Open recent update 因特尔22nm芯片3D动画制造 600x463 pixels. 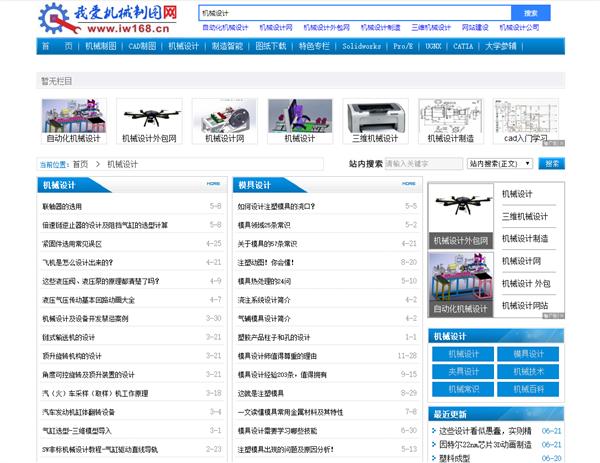[x=485, y=445]
